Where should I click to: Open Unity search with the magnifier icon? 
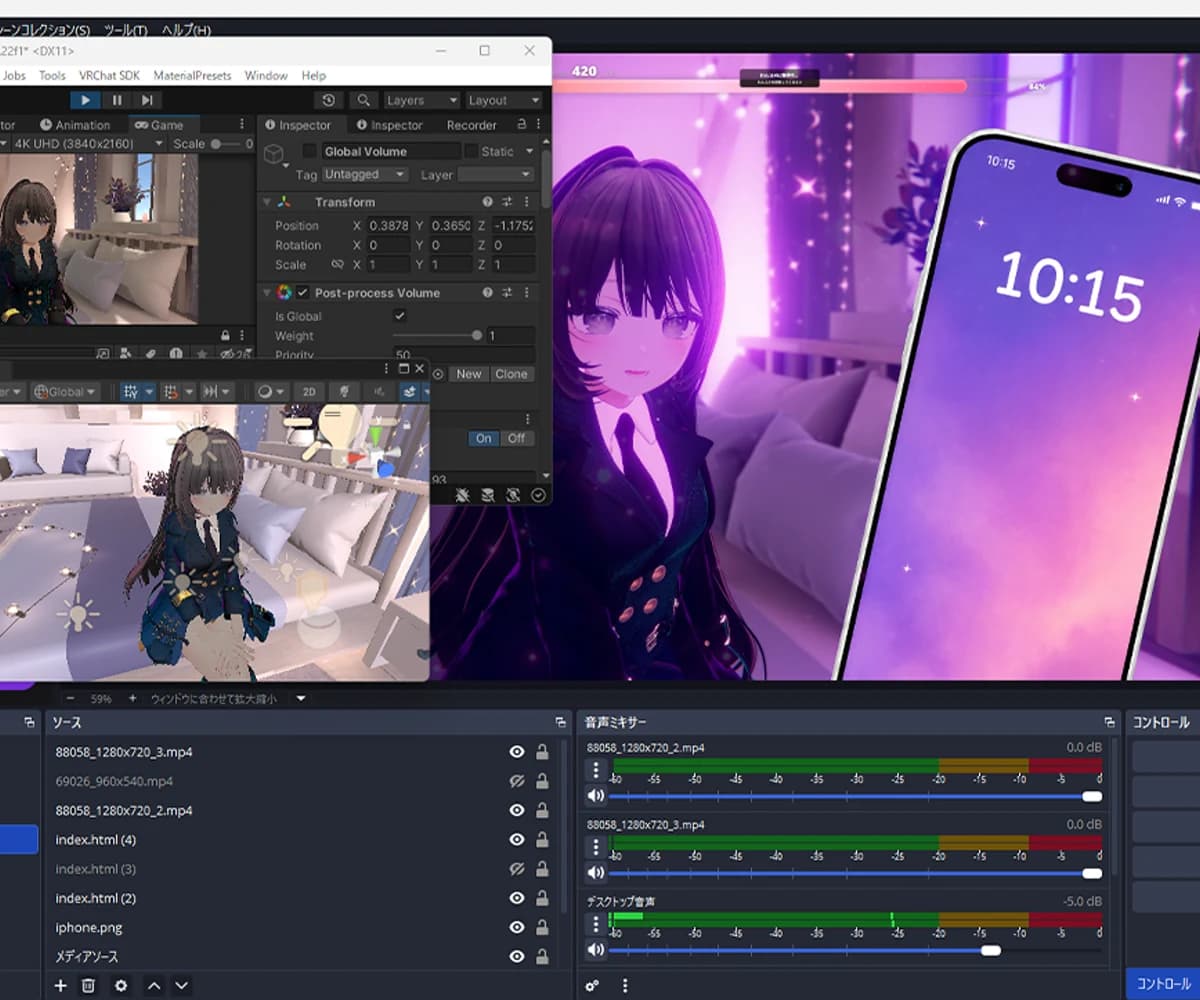pyautogui.click(x=364, y=100)
